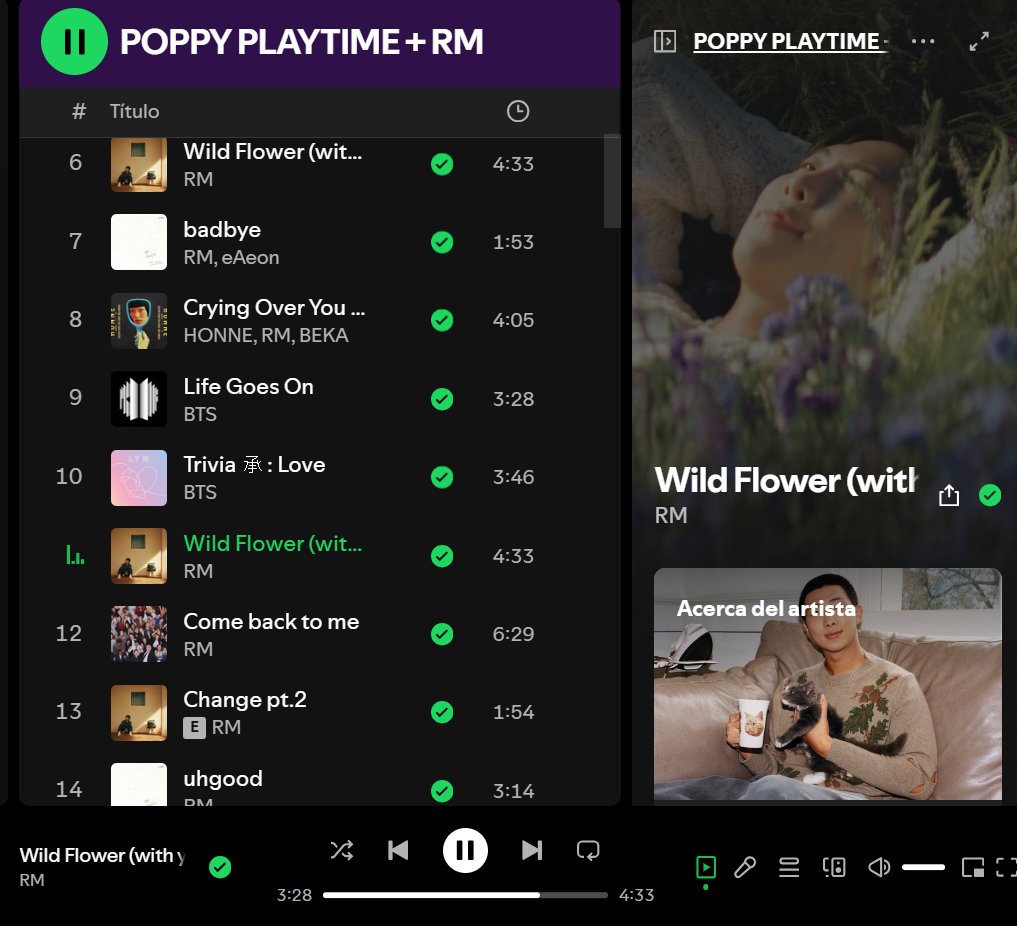Select Life Goes On BTS album cover
Screen dimensions: 1017x926
139,399
